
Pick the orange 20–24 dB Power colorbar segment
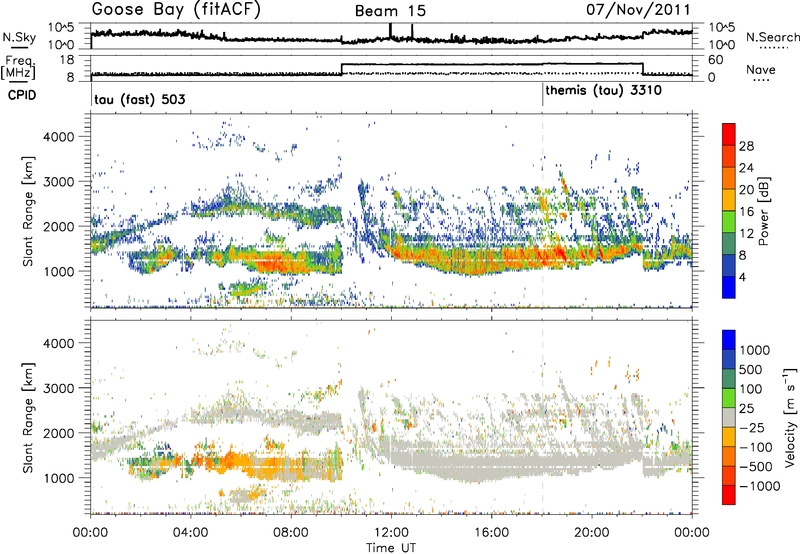[x=729, y=178]
